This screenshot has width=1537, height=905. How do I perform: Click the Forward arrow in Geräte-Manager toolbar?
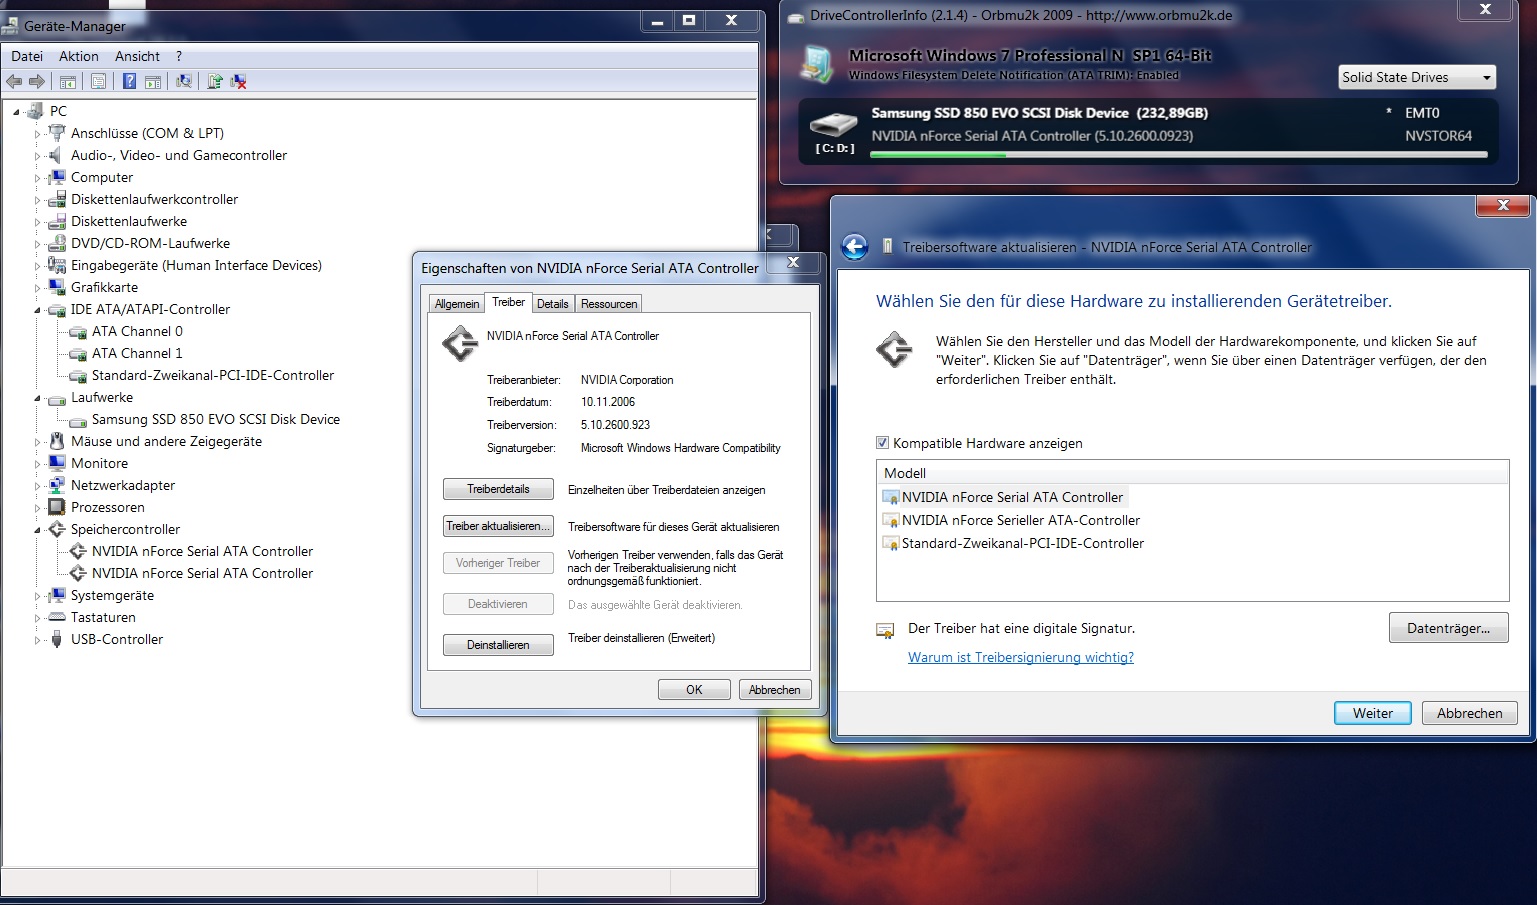[x=37, y=81]
